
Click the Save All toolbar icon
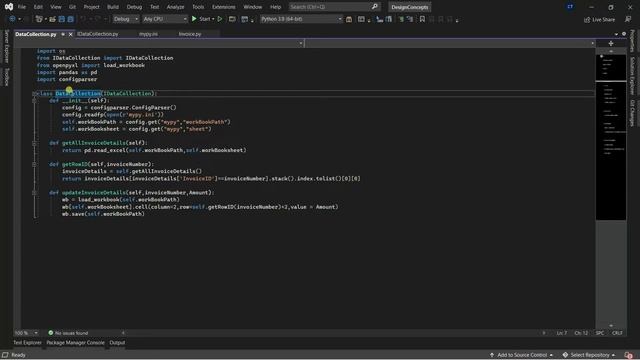[x=71, y=19]
